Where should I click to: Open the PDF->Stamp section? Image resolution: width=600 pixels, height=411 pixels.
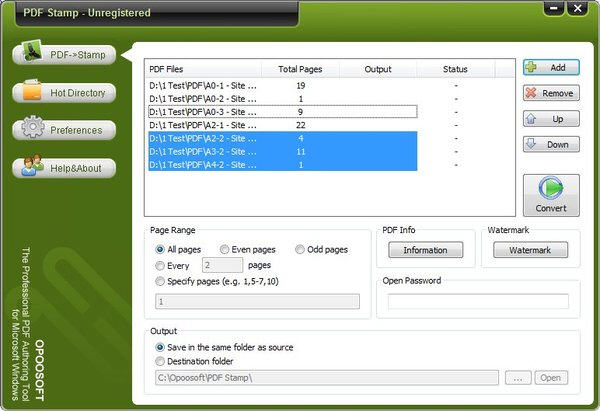pyautogui.click(x=64, y=55)
